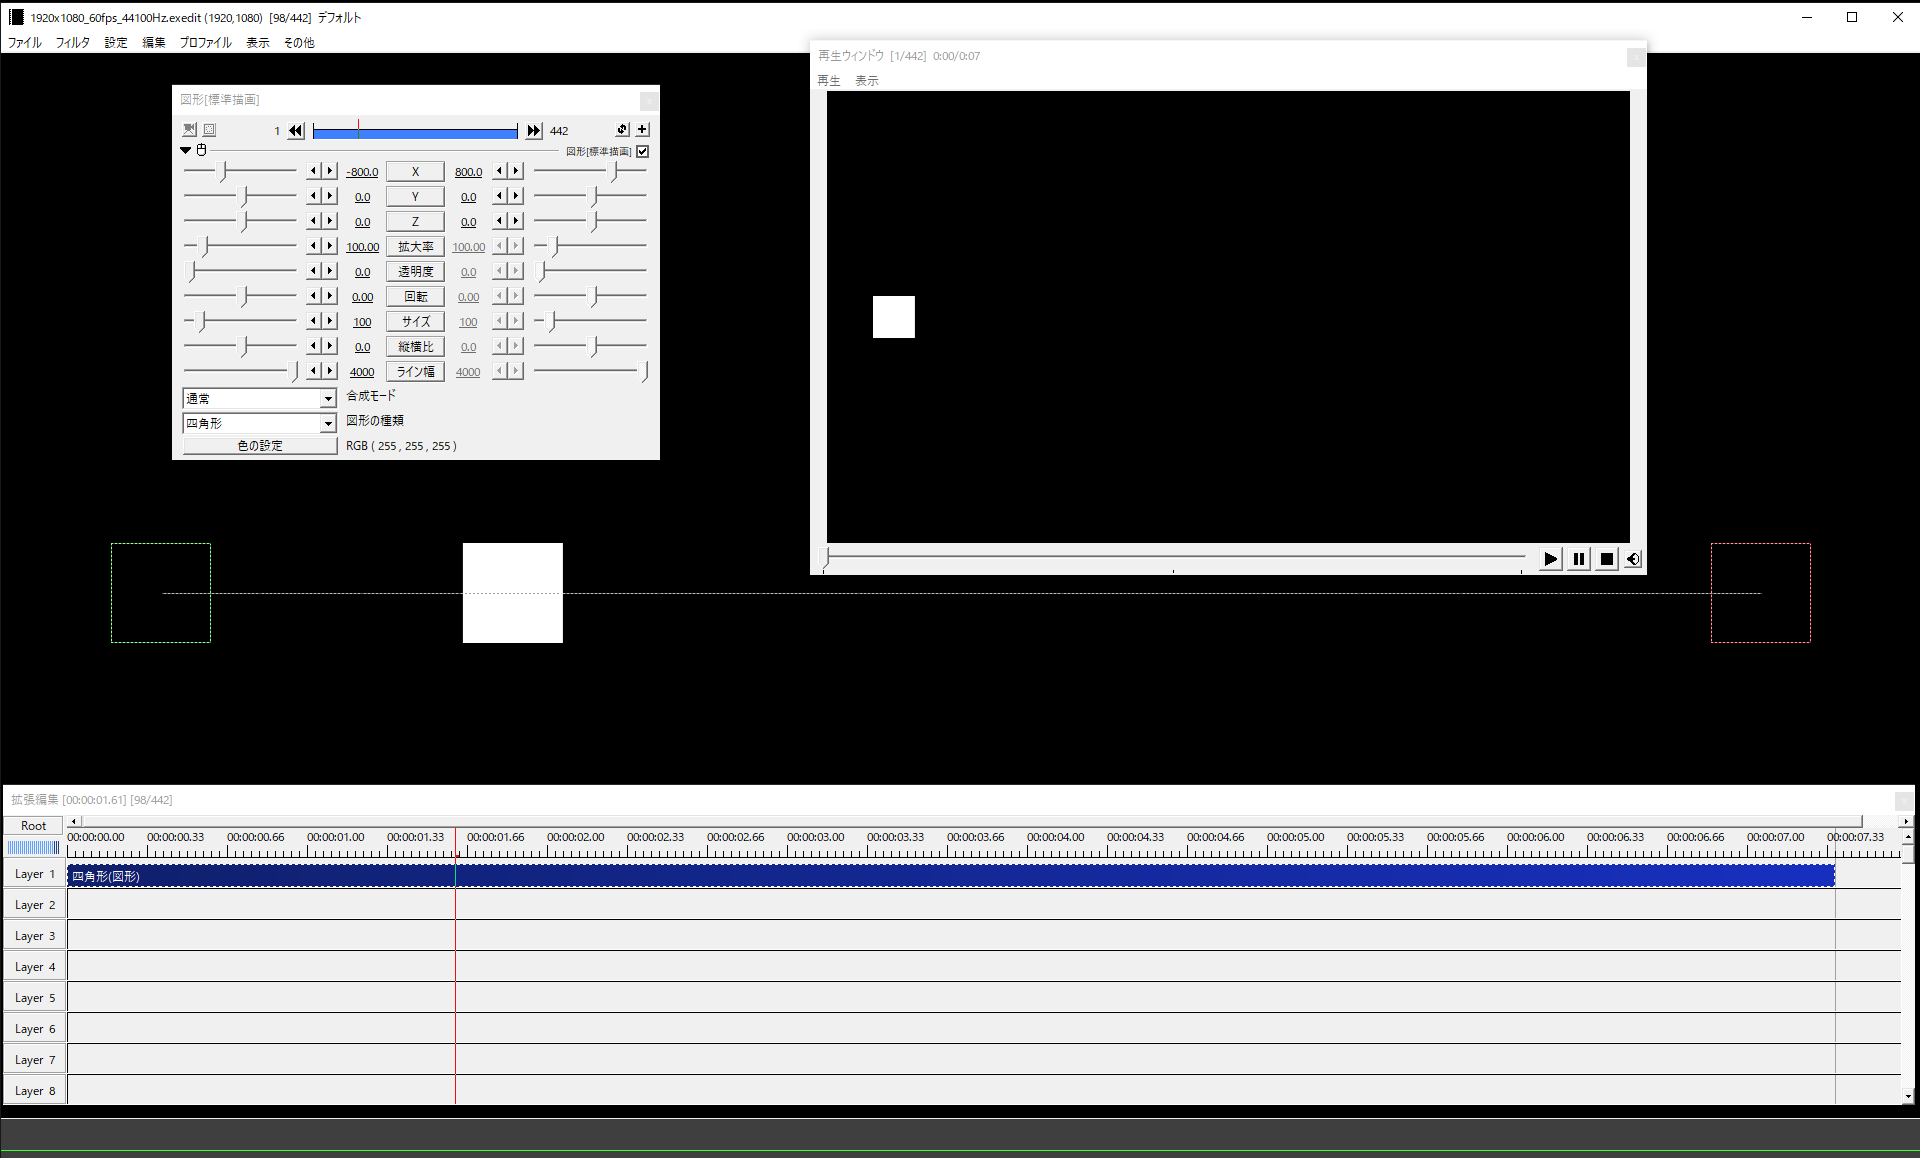Toggle Layer 1 visibility button

[x=34, y=874]
